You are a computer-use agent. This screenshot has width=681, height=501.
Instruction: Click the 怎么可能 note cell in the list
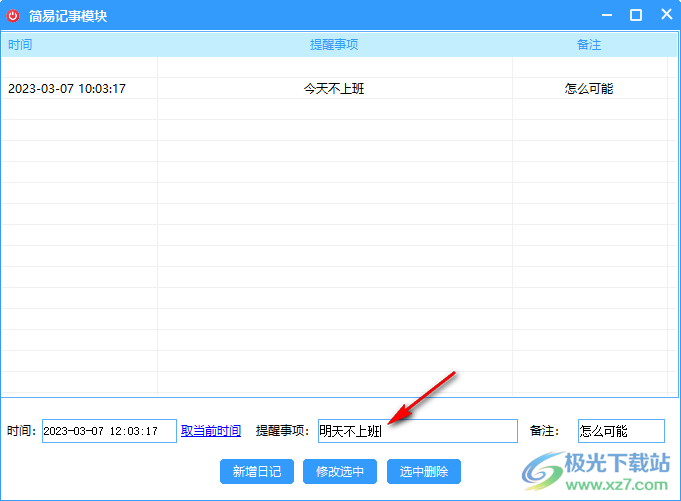click(589, 88)
